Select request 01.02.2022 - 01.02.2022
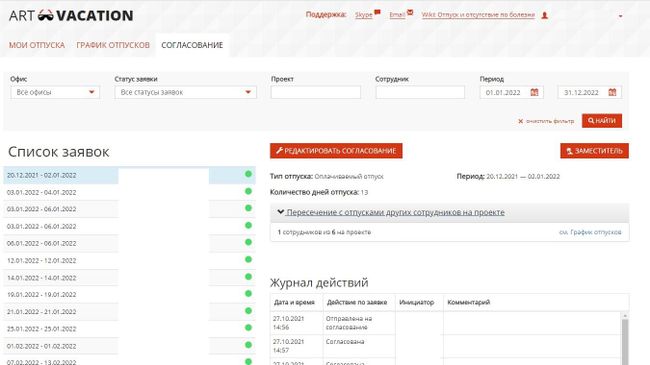 tap(129, 346)
